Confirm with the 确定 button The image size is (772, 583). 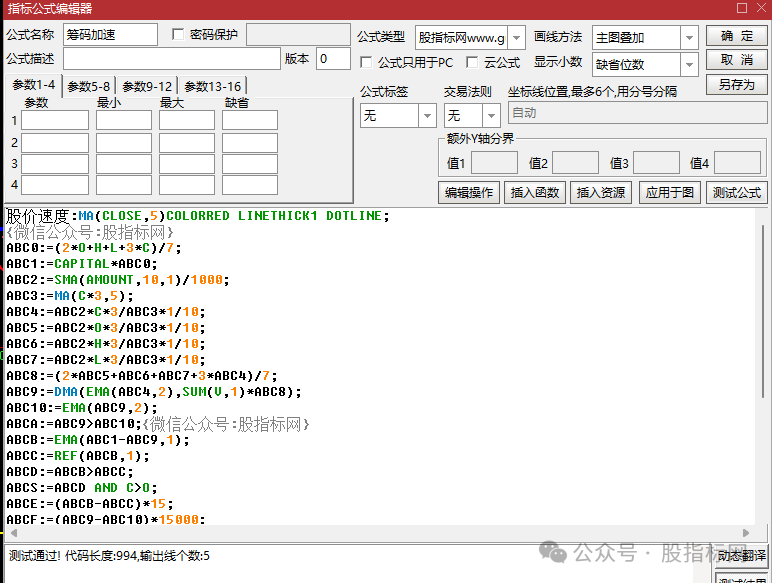click(x=737, y=36)
